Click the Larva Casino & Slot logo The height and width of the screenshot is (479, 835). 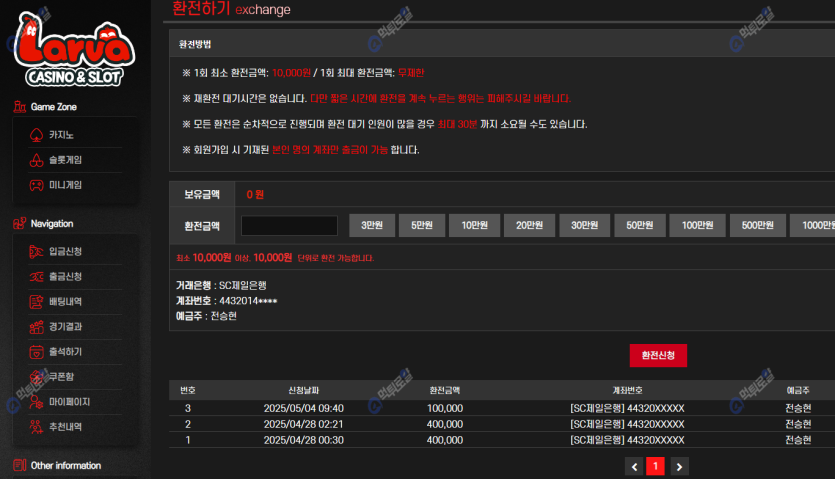76,50
